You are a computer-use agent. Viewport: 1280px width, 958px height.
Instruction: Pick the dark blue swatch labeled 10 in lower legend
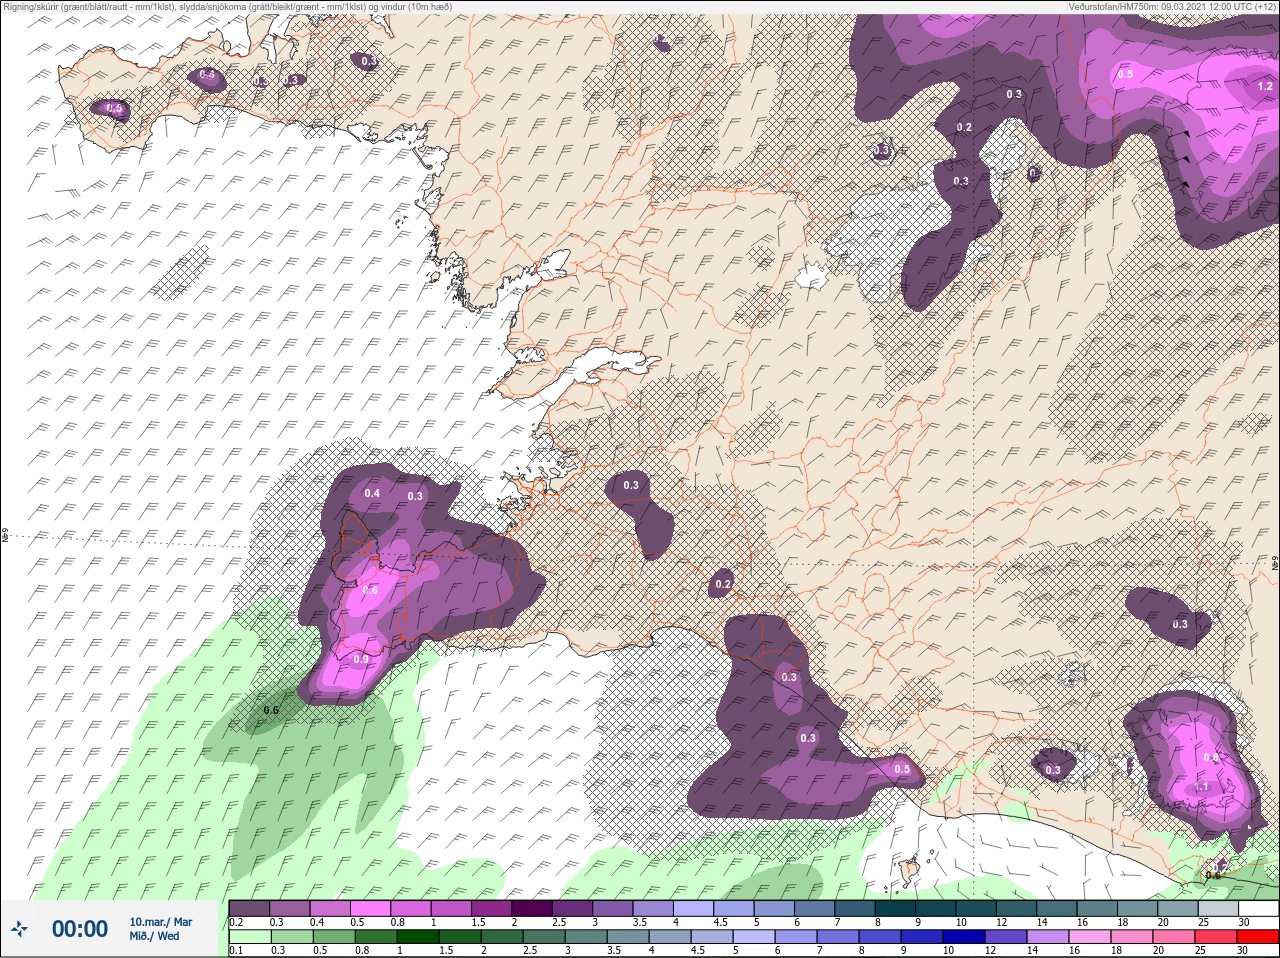966,936
